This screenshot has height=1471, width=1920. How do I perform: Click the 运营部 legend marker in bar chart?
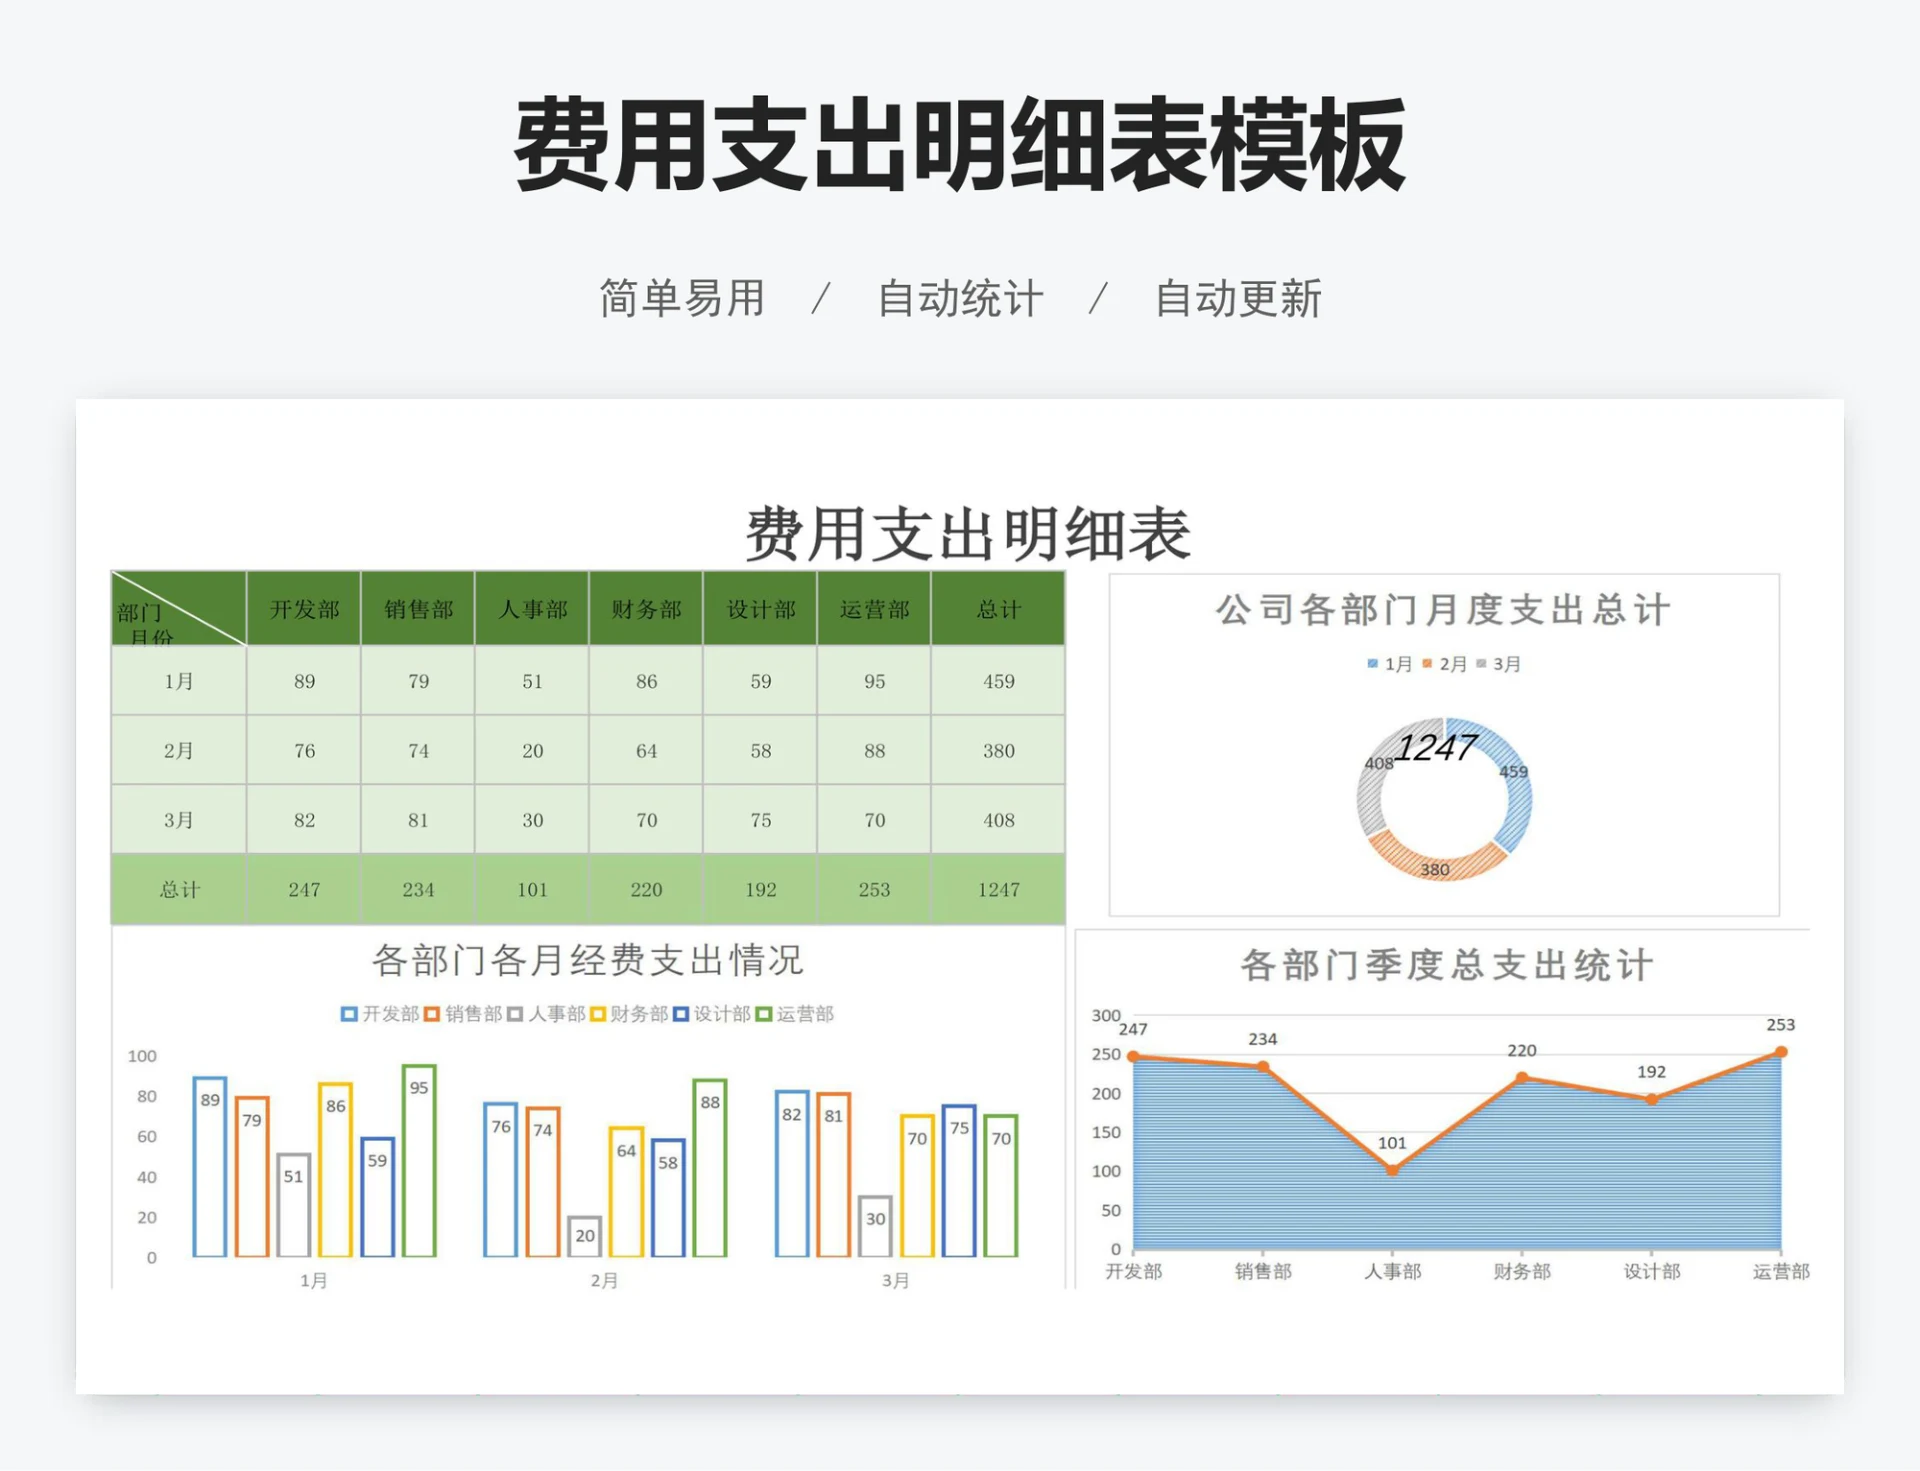[x=764, y=1013]
